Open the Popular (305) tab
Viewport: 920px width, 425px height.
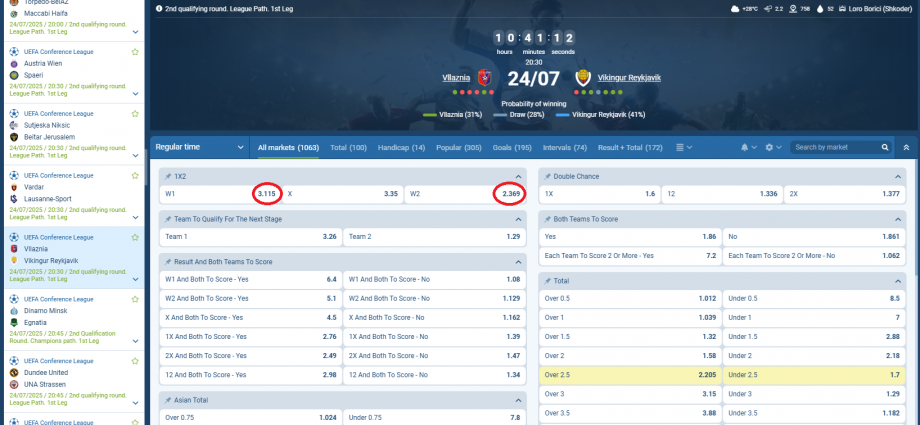(459, 147)
